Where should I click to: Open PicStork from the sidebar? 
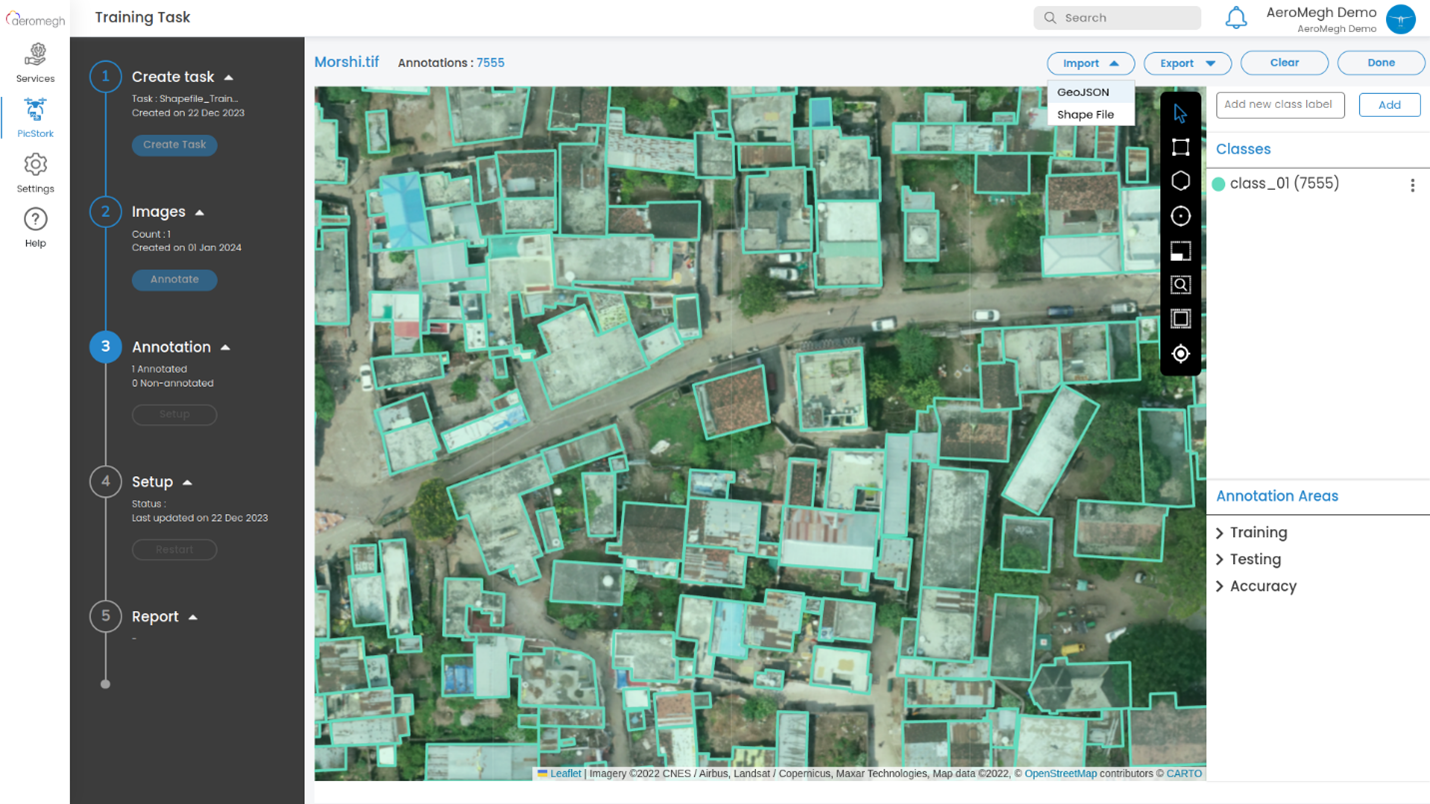pyautogui.click(x=35, y=117)
